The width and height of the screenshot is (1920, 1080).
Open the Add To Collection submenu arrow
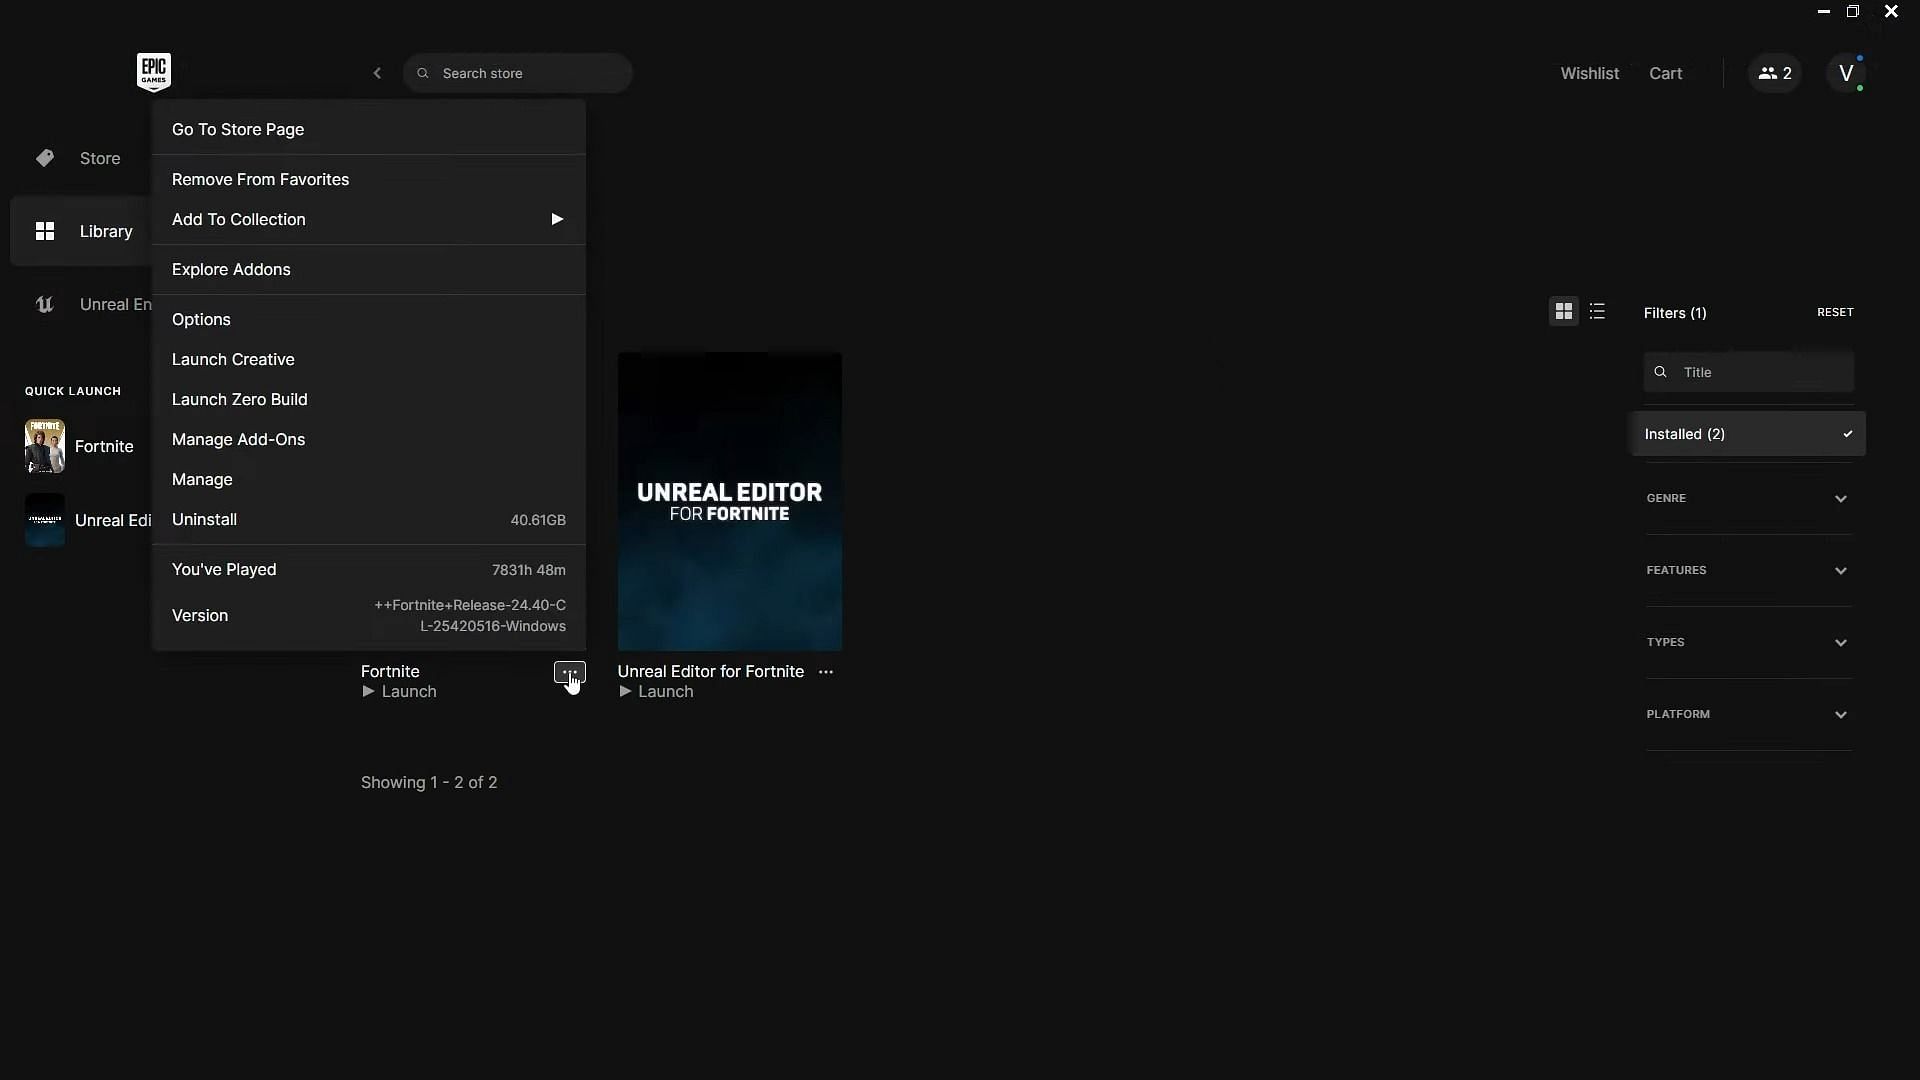[x=557, y=219]
